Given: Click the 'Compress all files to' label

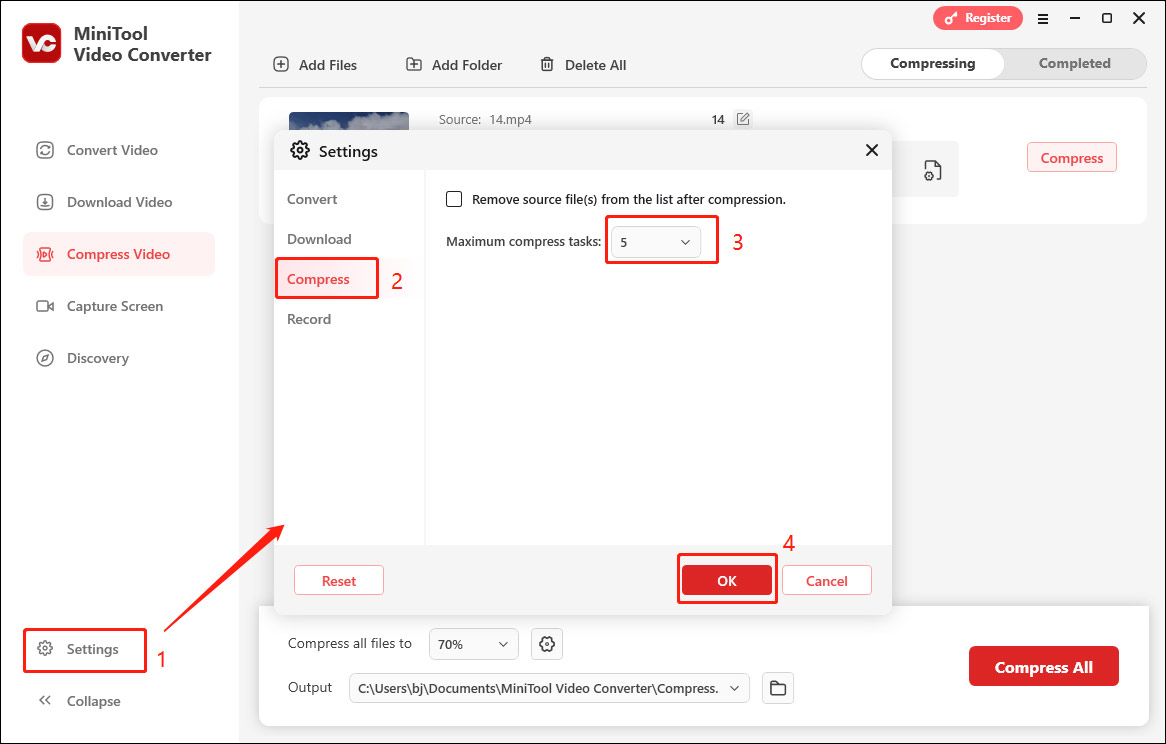Looking at the screenshot, I should pyautogui.click(x=350, y=644).
